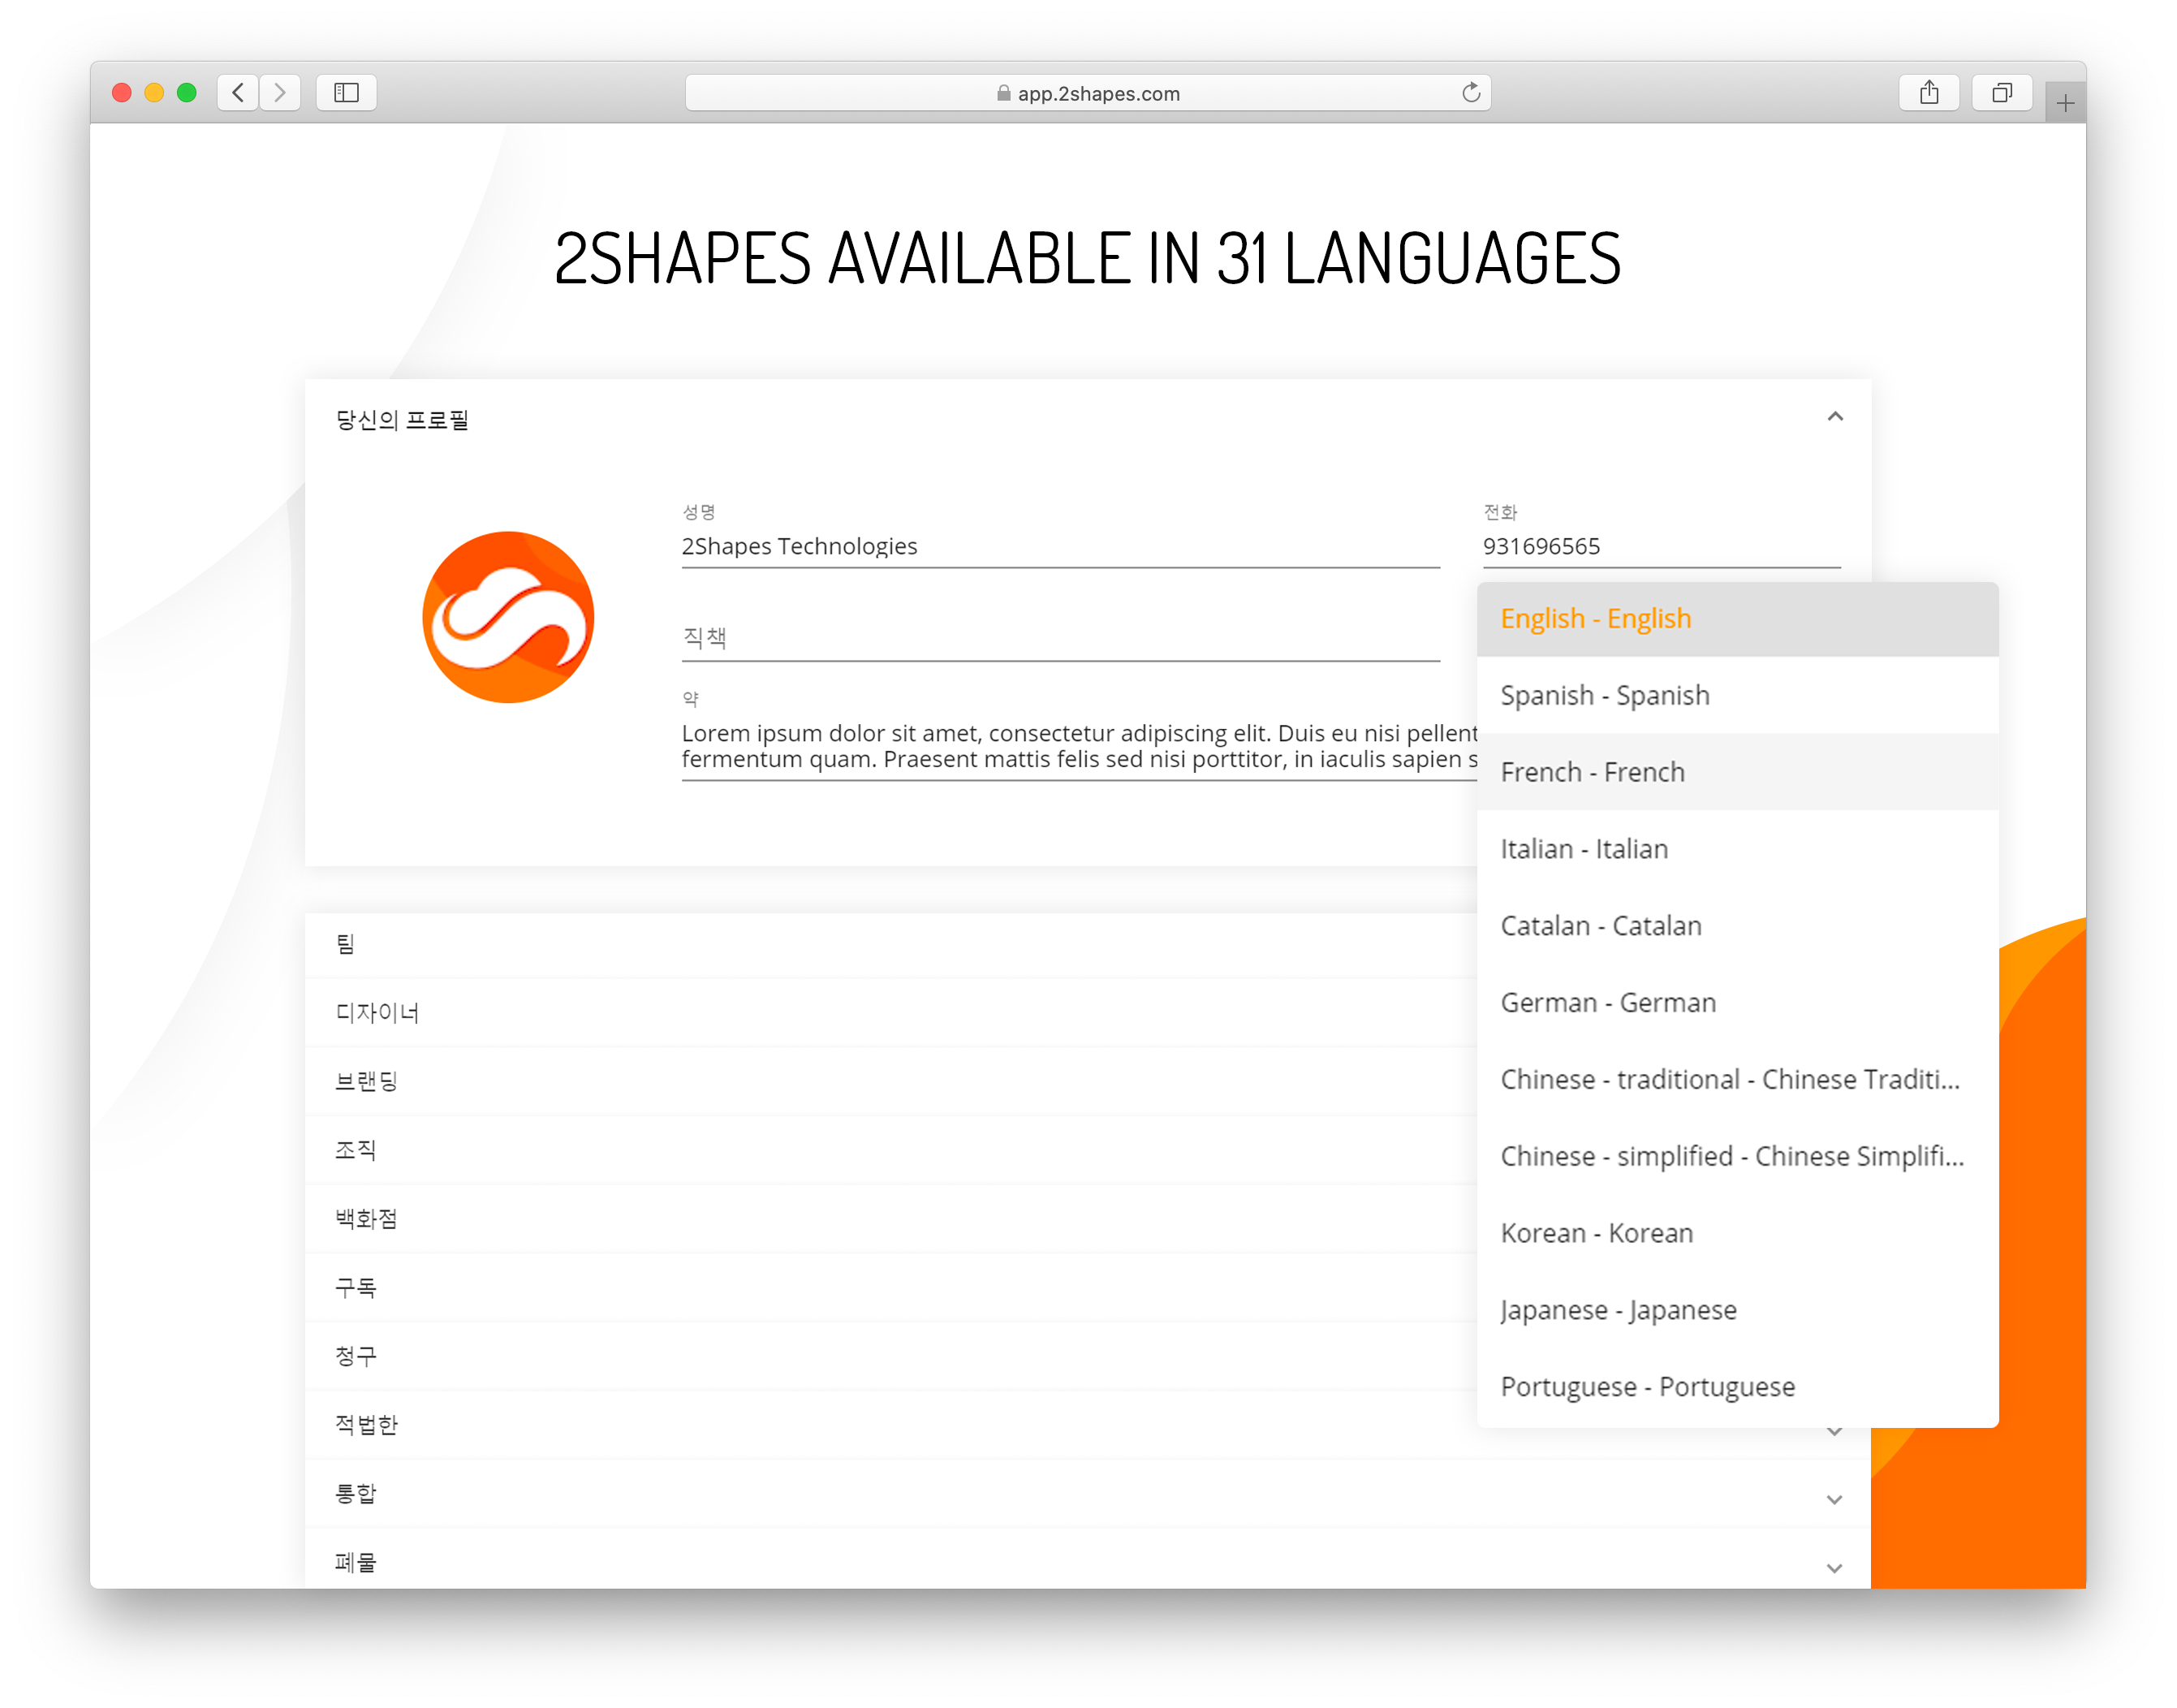The image size is (2177, 1708).
Task: Go forward with Safari's forward arrow
Action: [280, 93]
